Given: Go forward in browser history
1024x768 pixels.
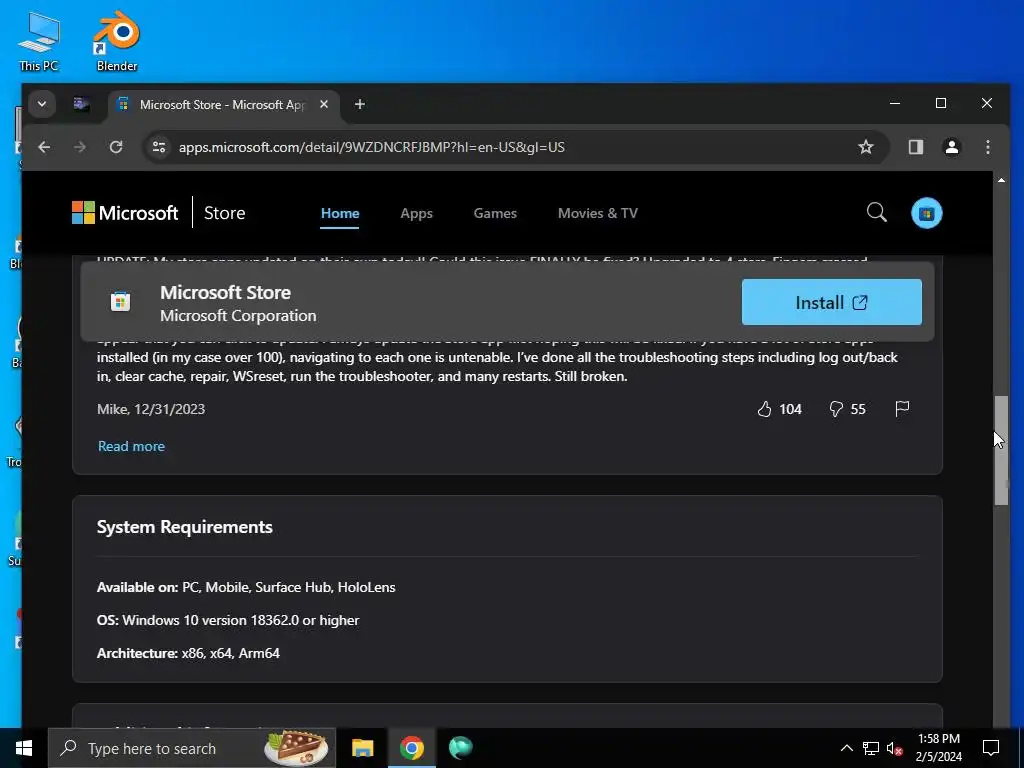Looking at the screenshot, I should (x=80, y=147).
